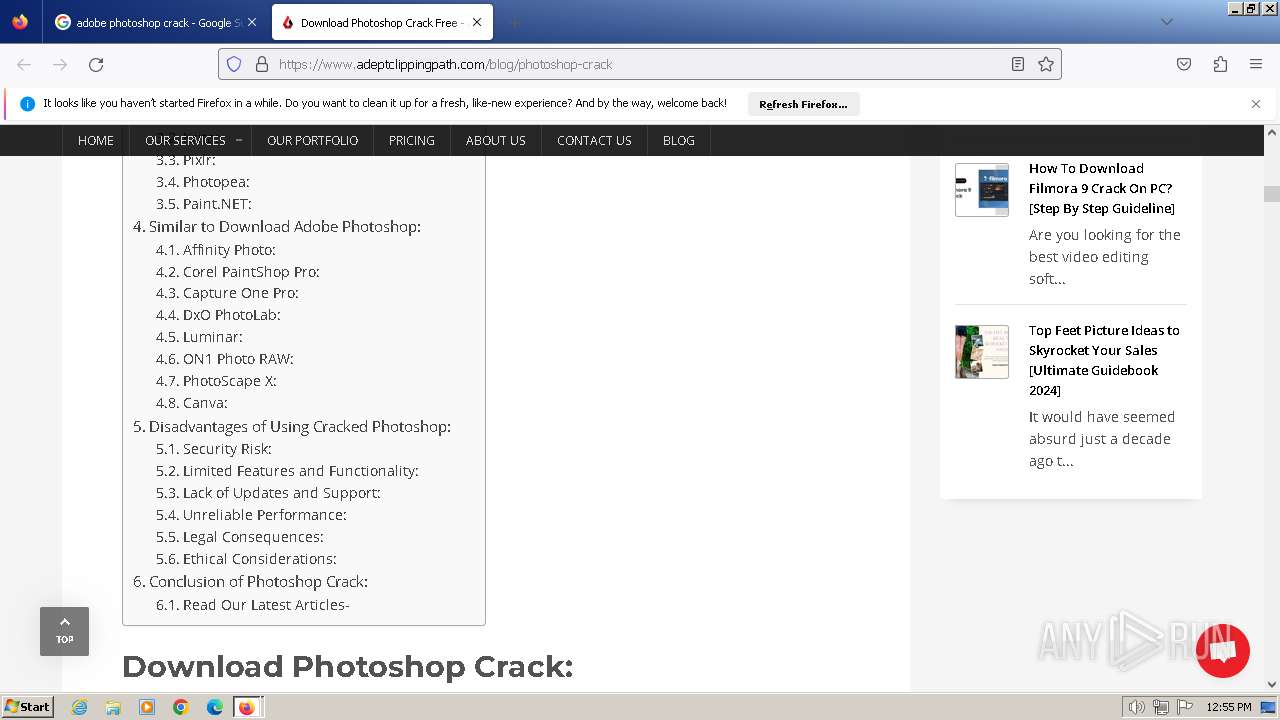Open Conclusion of Photoshop Crack link

pos(250,582)
